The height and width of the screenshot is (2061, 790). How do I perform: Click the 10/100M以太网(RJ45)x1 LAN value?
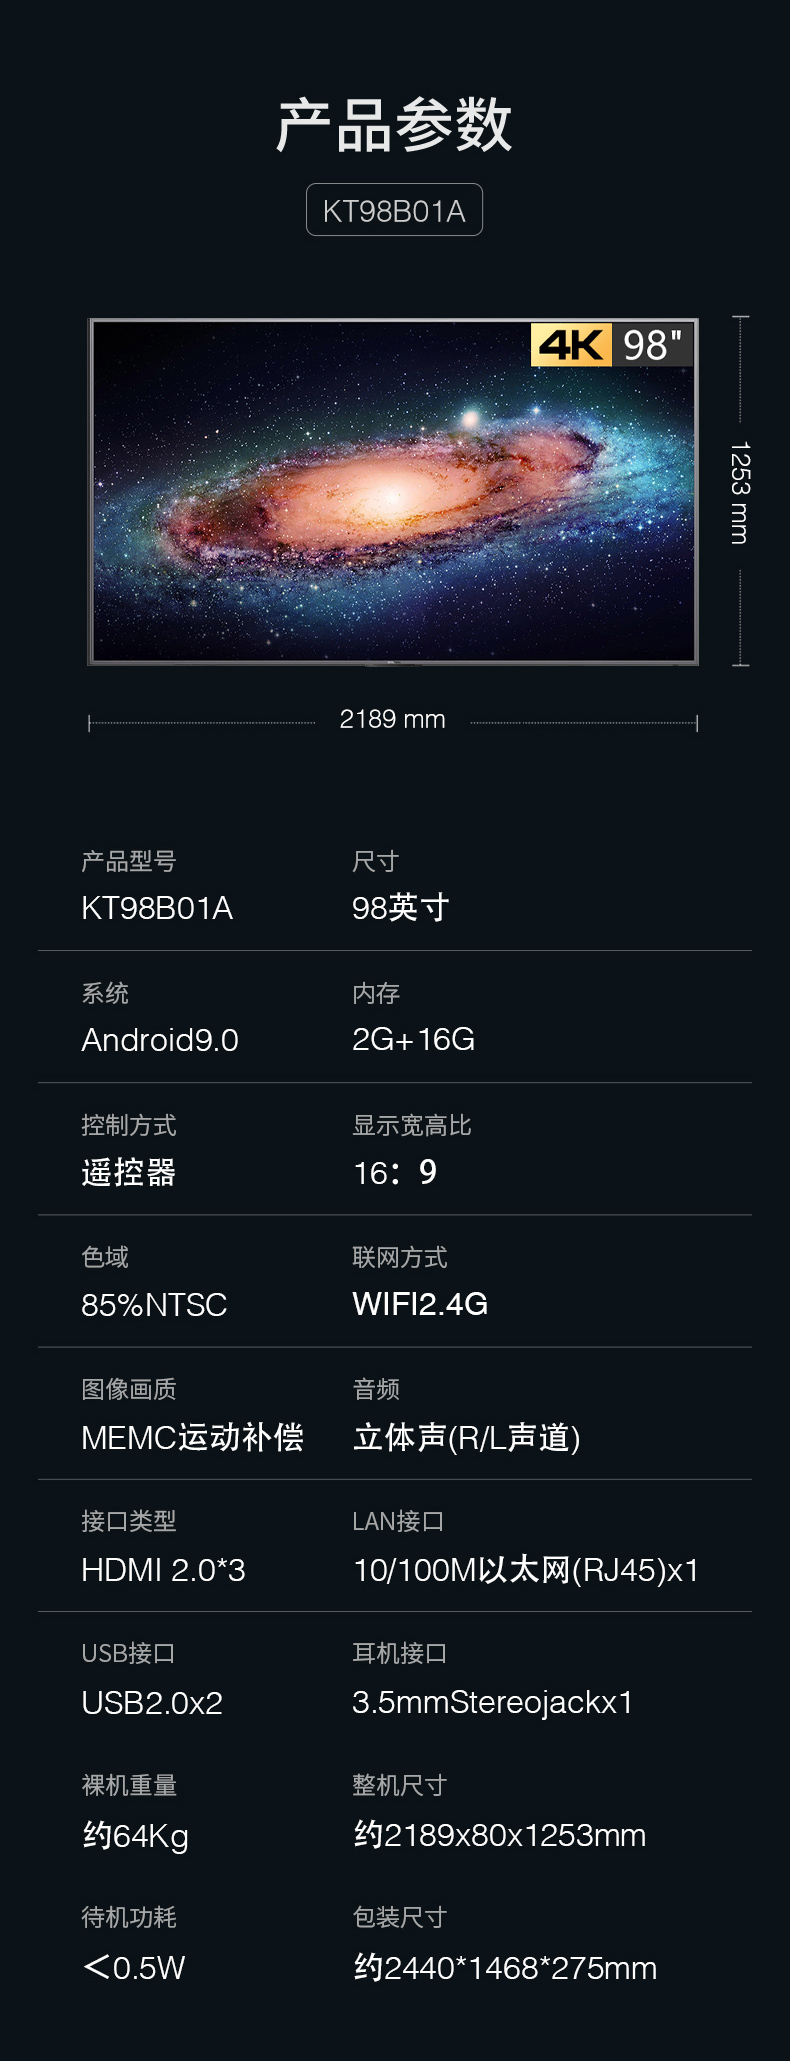(x=525, y=1570)
